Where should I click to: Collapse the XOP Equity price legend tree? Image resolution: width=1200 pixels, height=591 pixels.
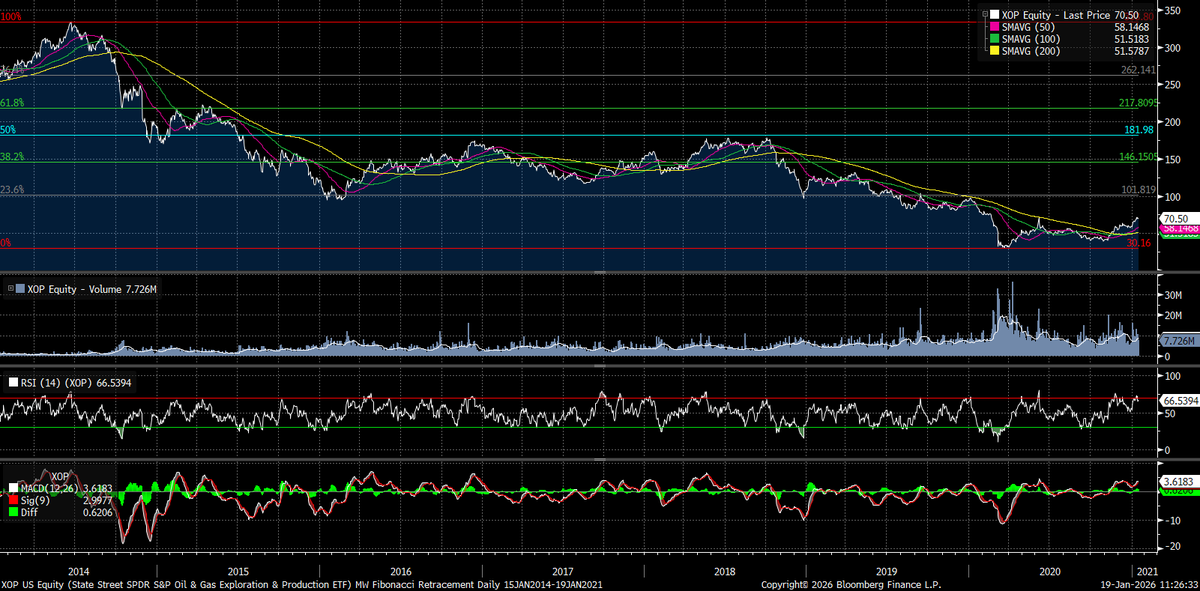(984, 15)
